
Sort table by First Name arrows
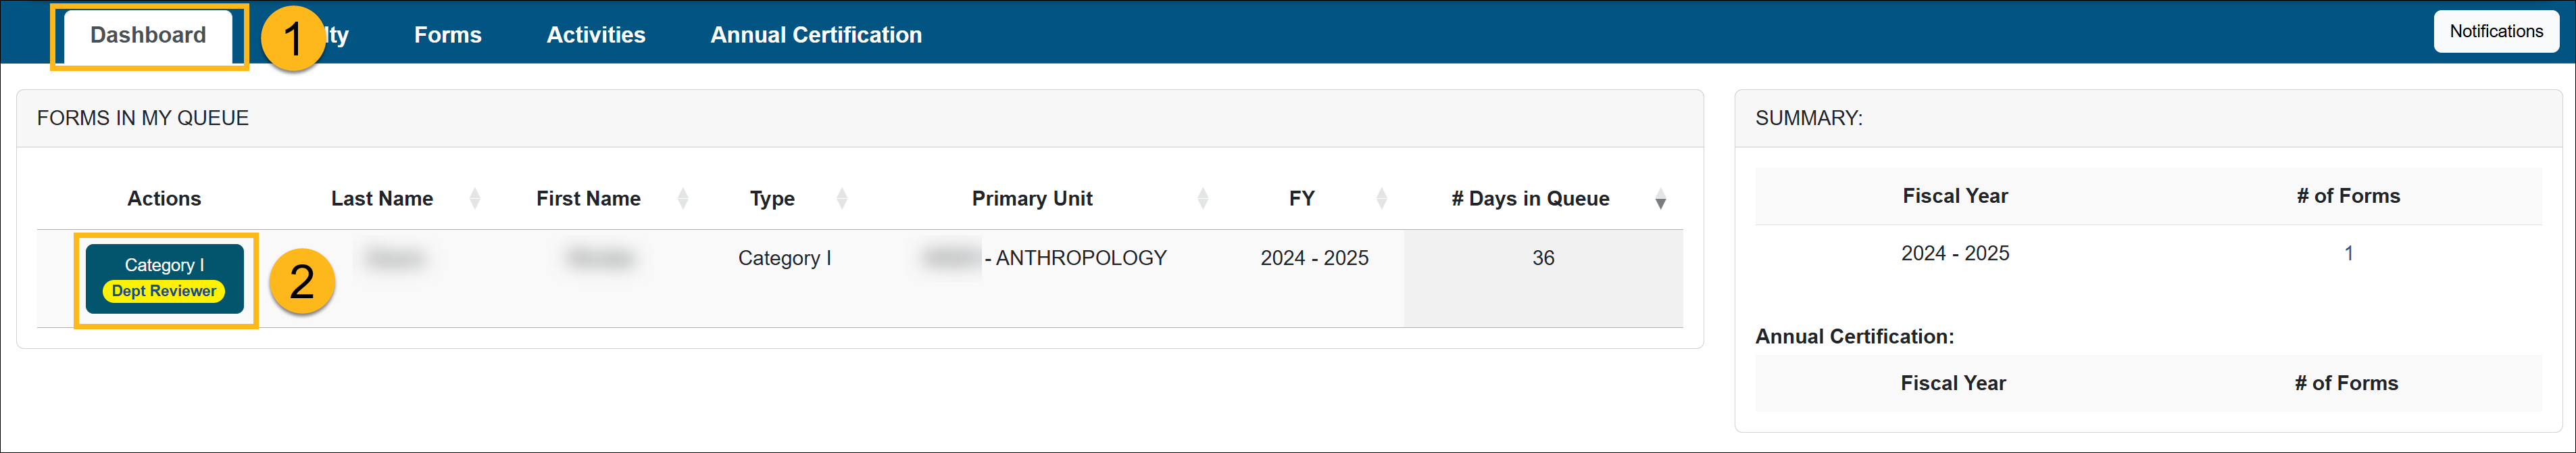[682, 198]
